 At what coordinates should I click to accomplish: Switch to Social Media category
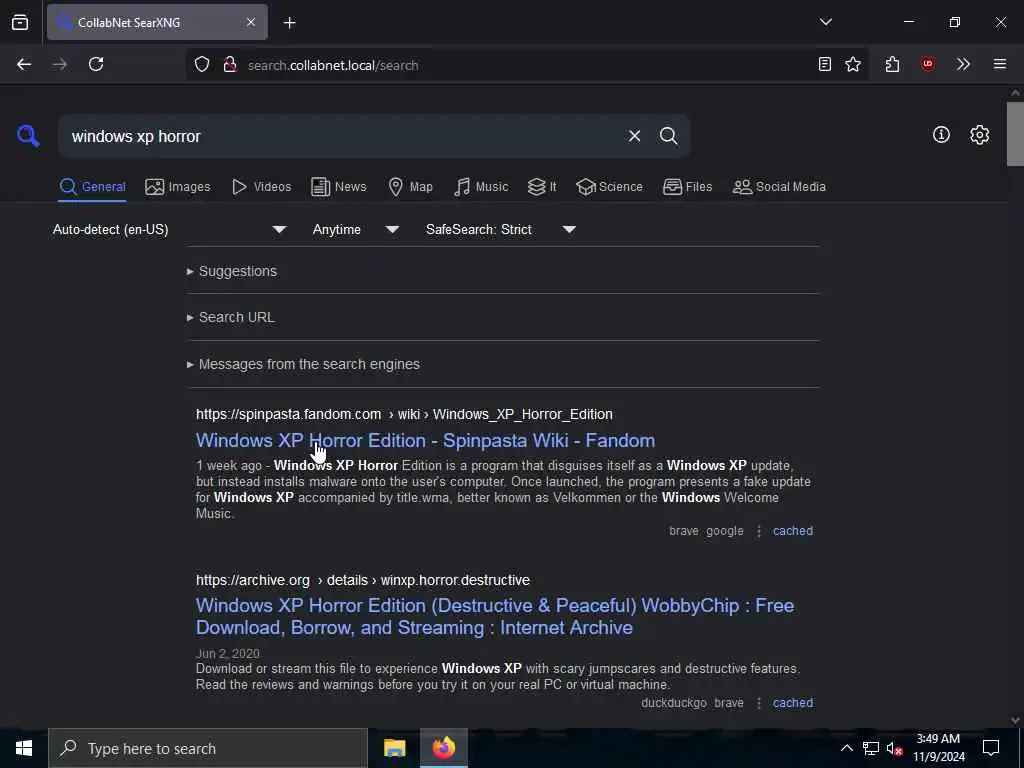[x=779, y=187]
